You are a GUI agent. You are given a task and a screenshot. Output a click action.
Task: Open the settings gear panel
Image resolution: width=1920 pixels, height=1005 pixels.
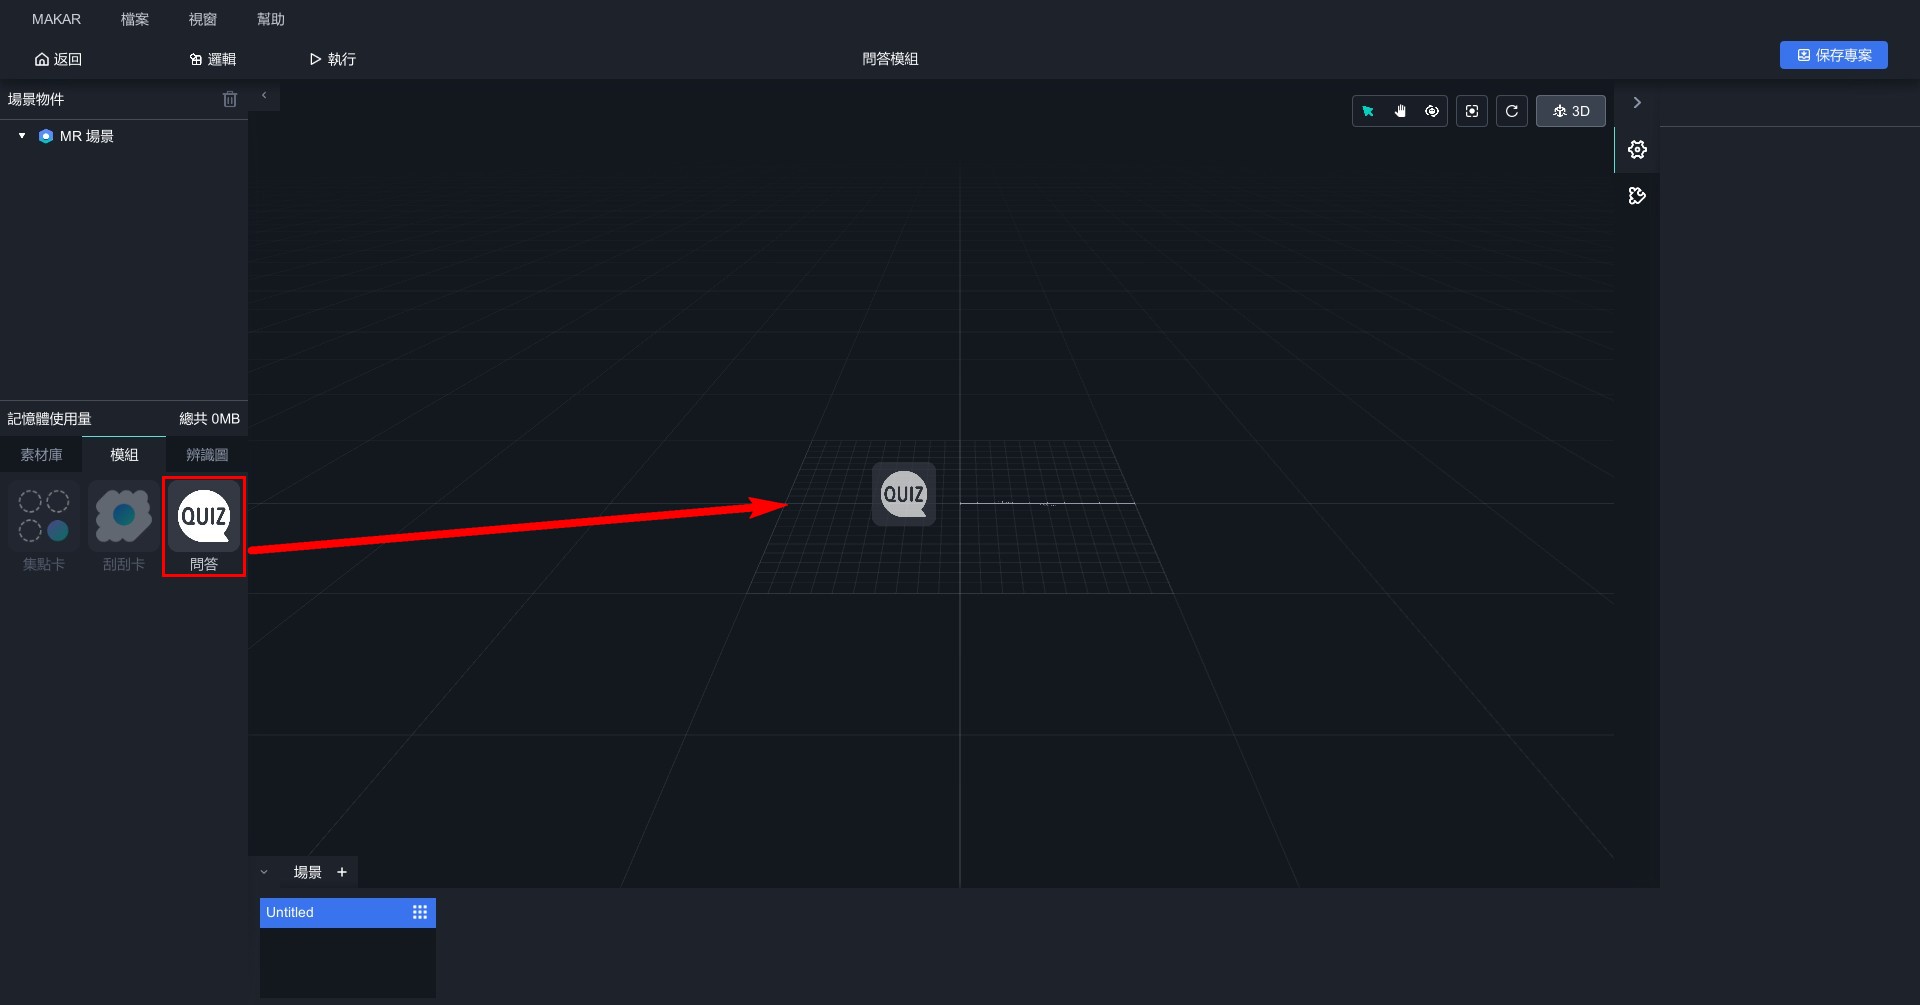coord(1637,150)
